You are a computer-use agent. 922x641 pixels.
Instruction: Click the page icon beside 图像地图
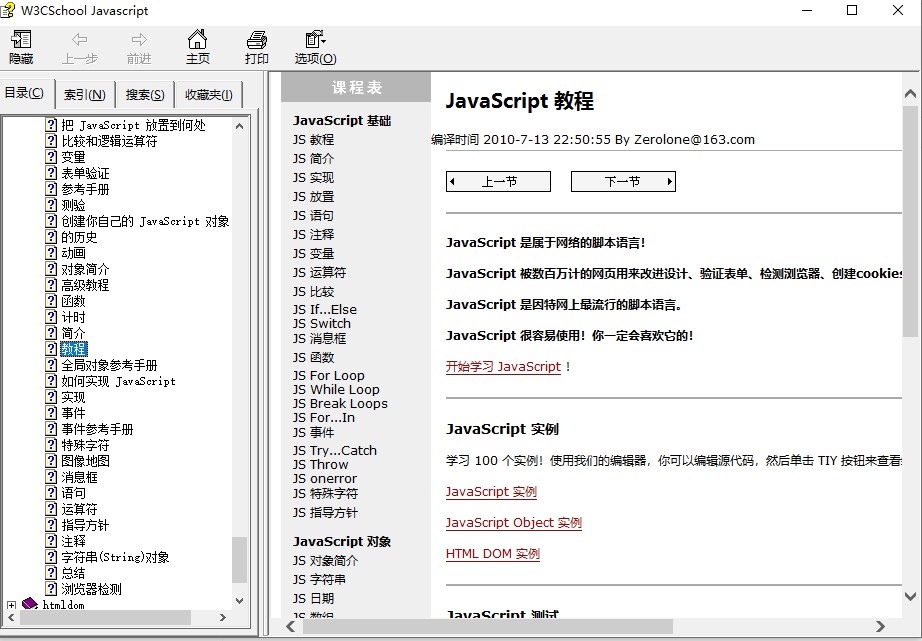pyautogui.click(x=52, y=461)
